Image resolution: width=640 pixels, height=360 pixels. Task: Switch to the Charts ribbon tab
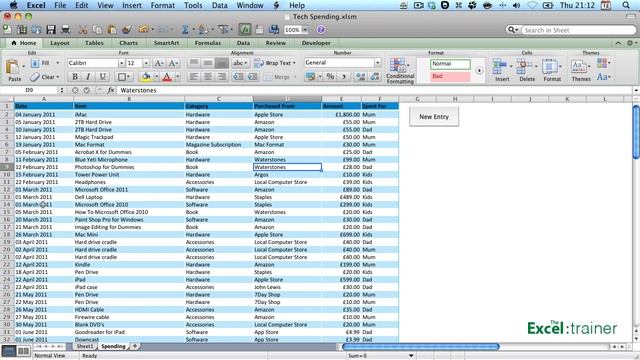[129, 43]
